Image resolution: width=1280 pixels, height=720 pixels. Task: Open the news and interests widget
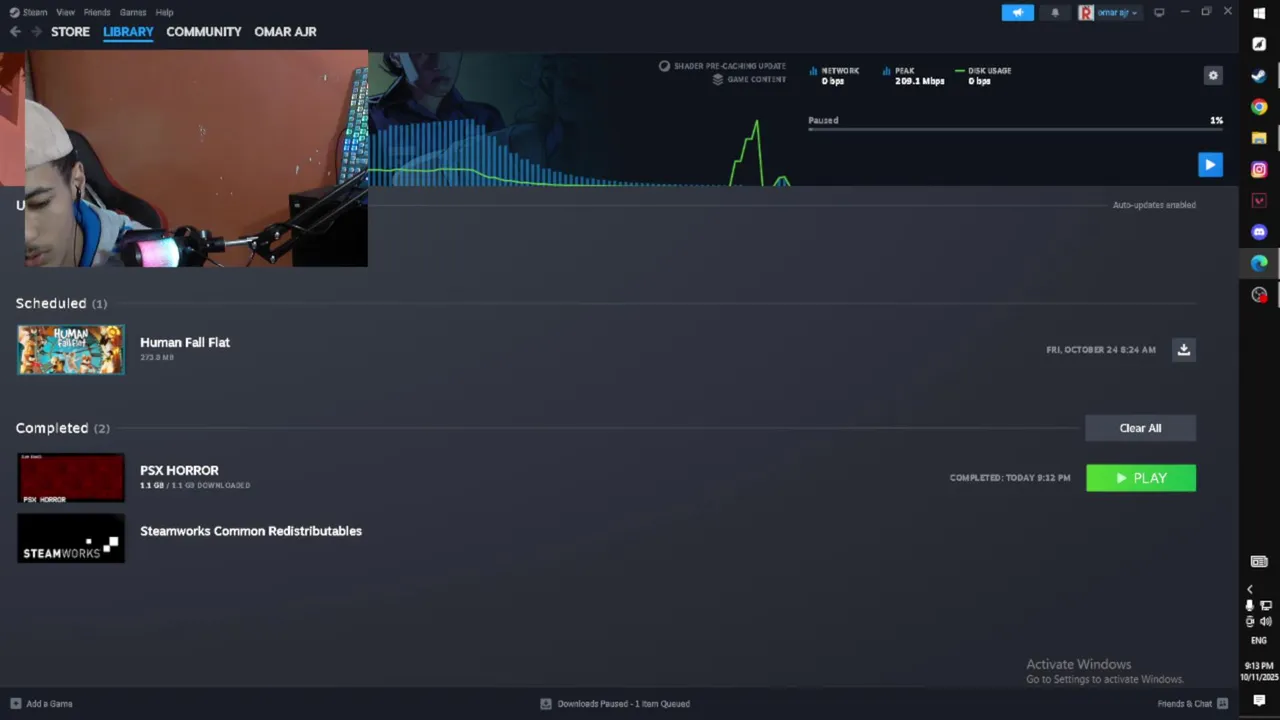click(1259, 562)
